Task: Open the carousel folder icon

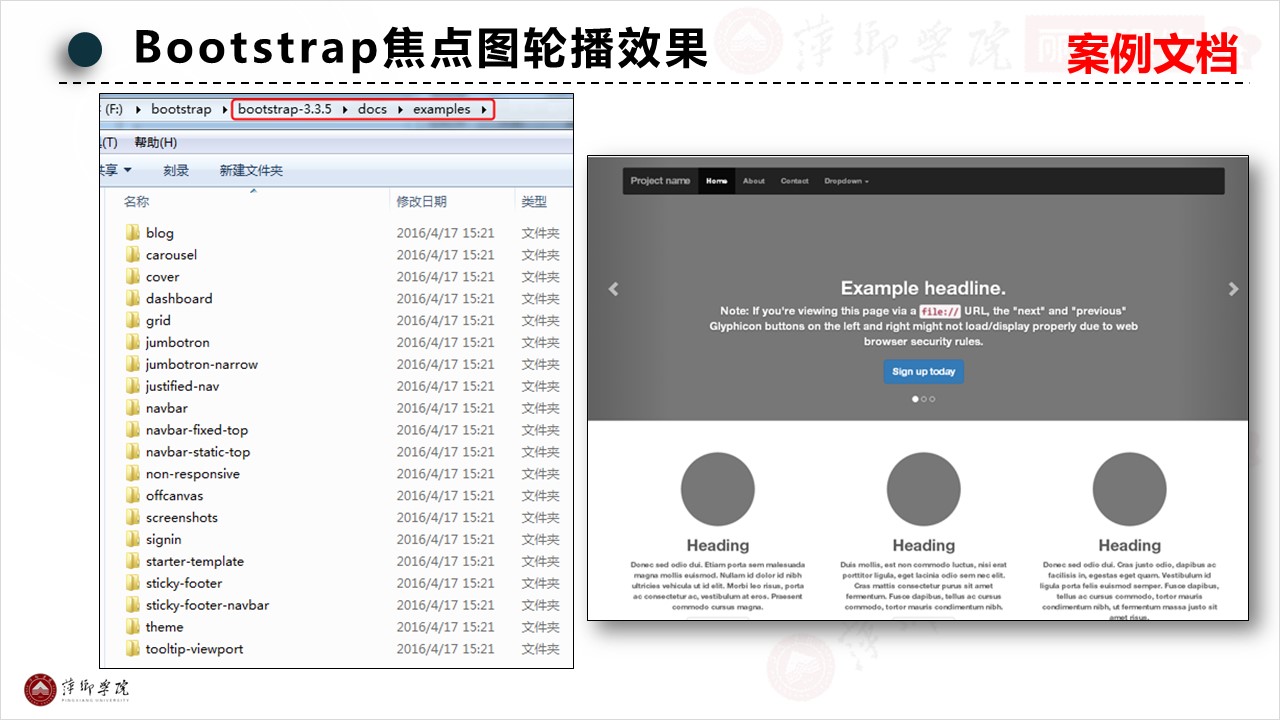Action: tap(133, 255)
